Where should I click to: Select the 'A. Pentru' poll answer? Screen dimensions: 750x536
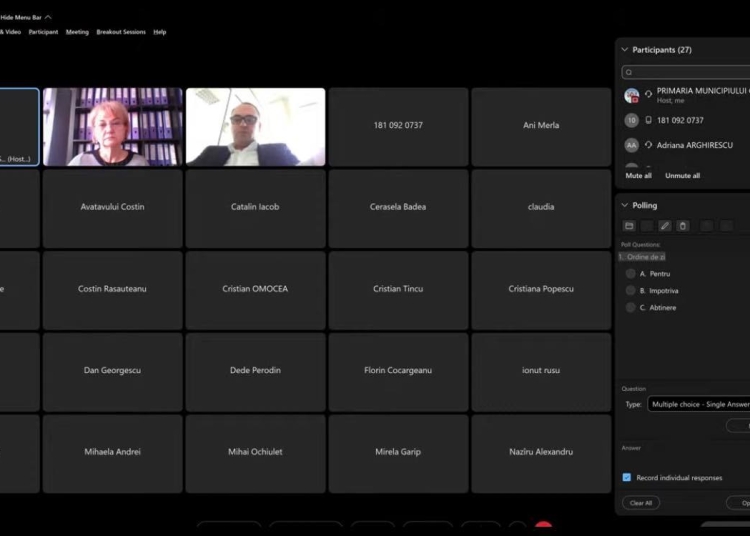pyautogui.click(x=630, y=273)
